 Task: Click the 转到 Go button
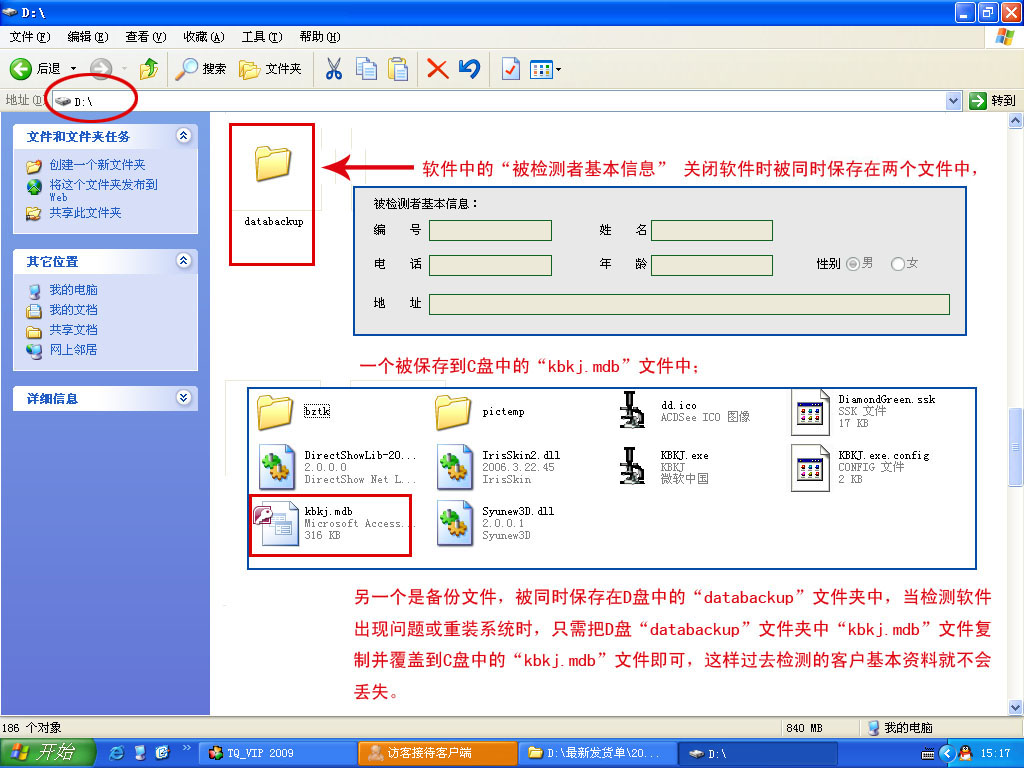(x=992, y=100)
